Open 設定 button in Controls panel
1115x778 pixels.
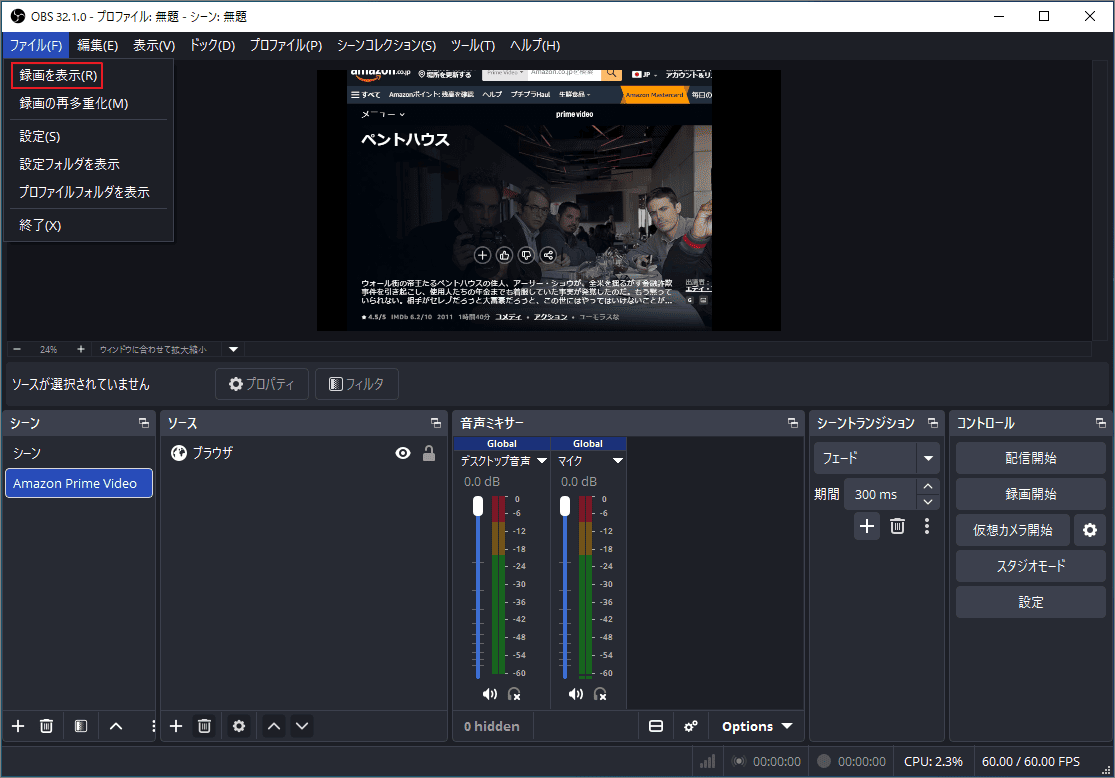point(1030,602)
